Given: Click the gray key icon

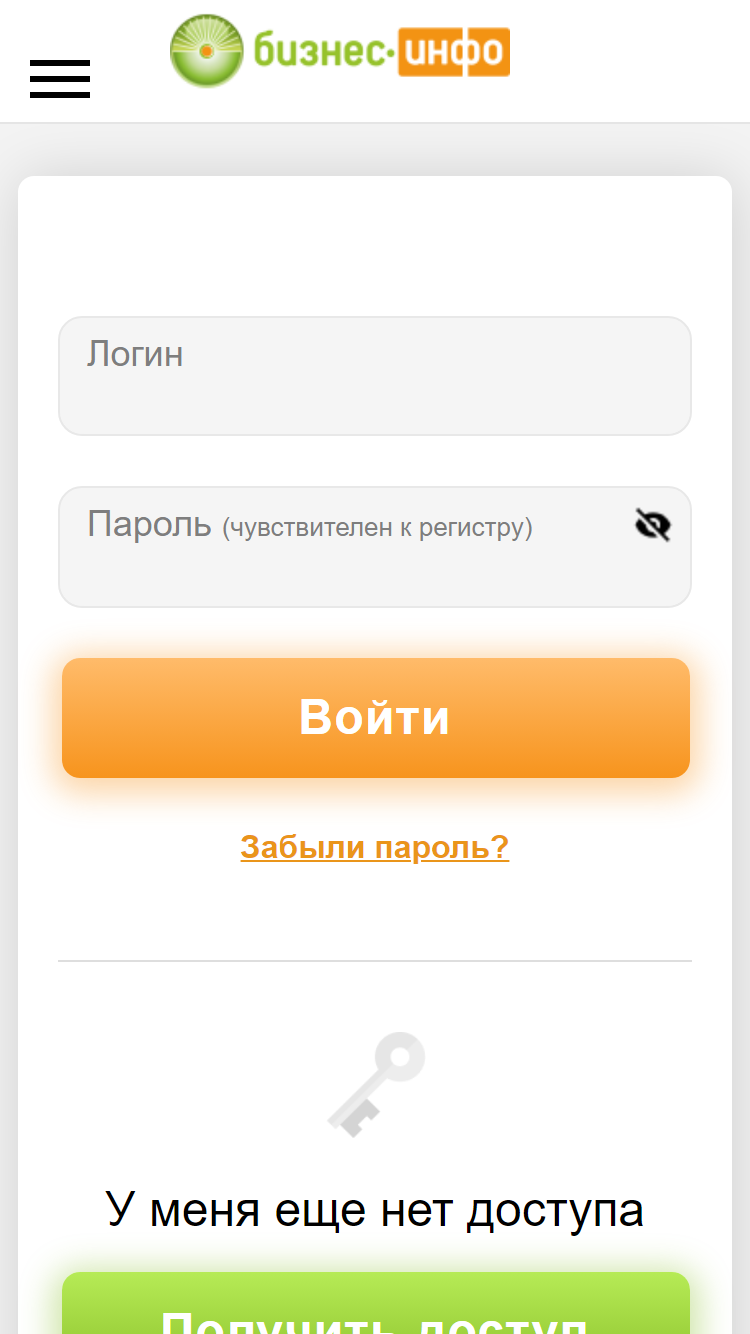Looking at the screenshot, I should [377, 1085].
